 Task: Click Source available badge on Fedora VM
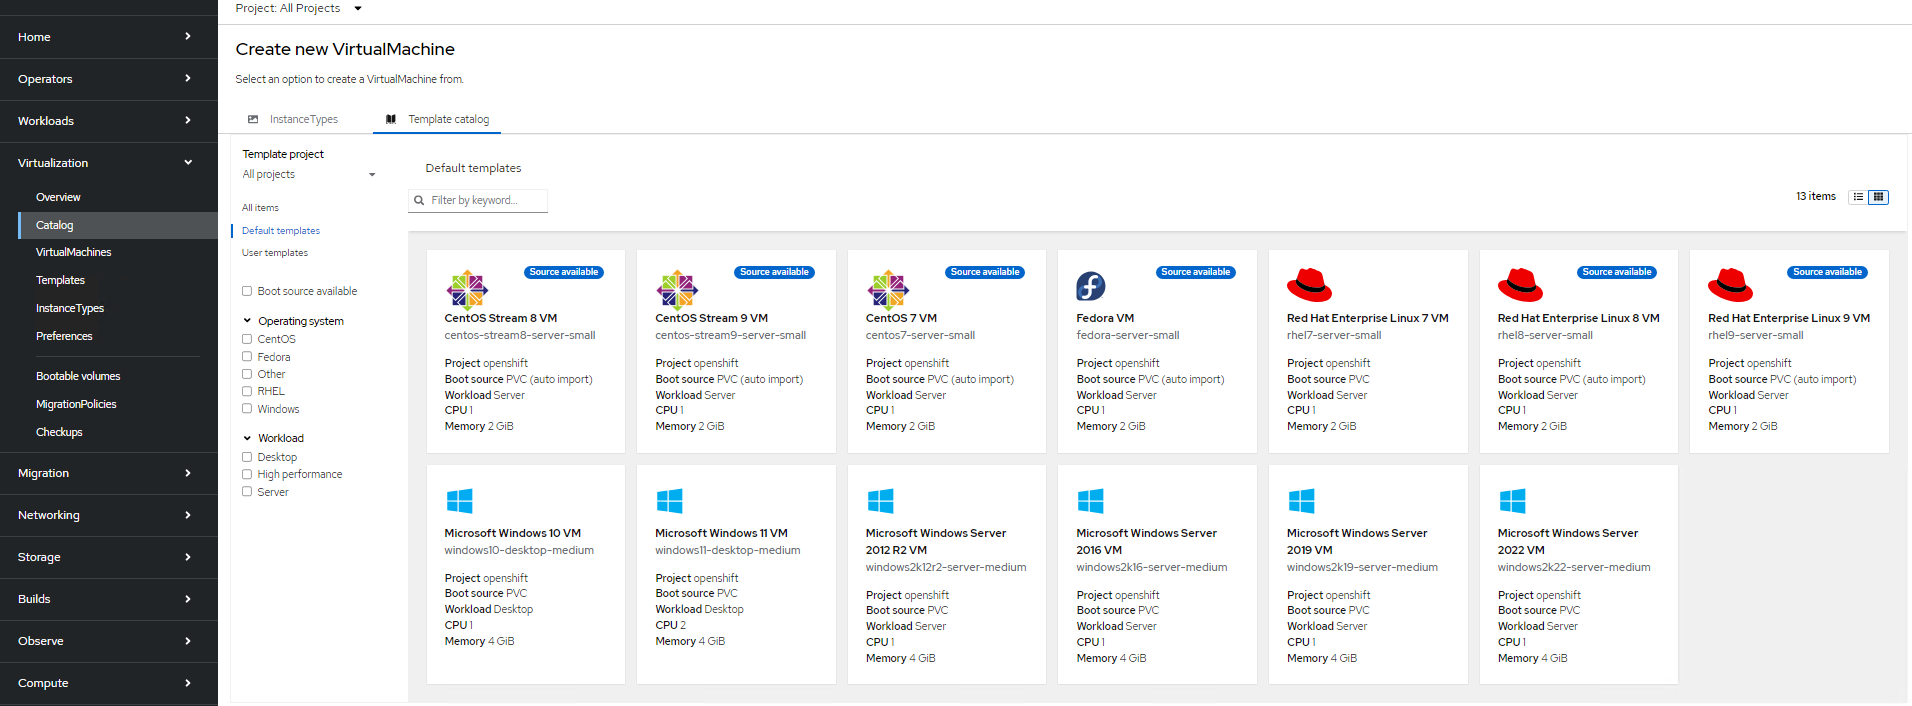1196,272
